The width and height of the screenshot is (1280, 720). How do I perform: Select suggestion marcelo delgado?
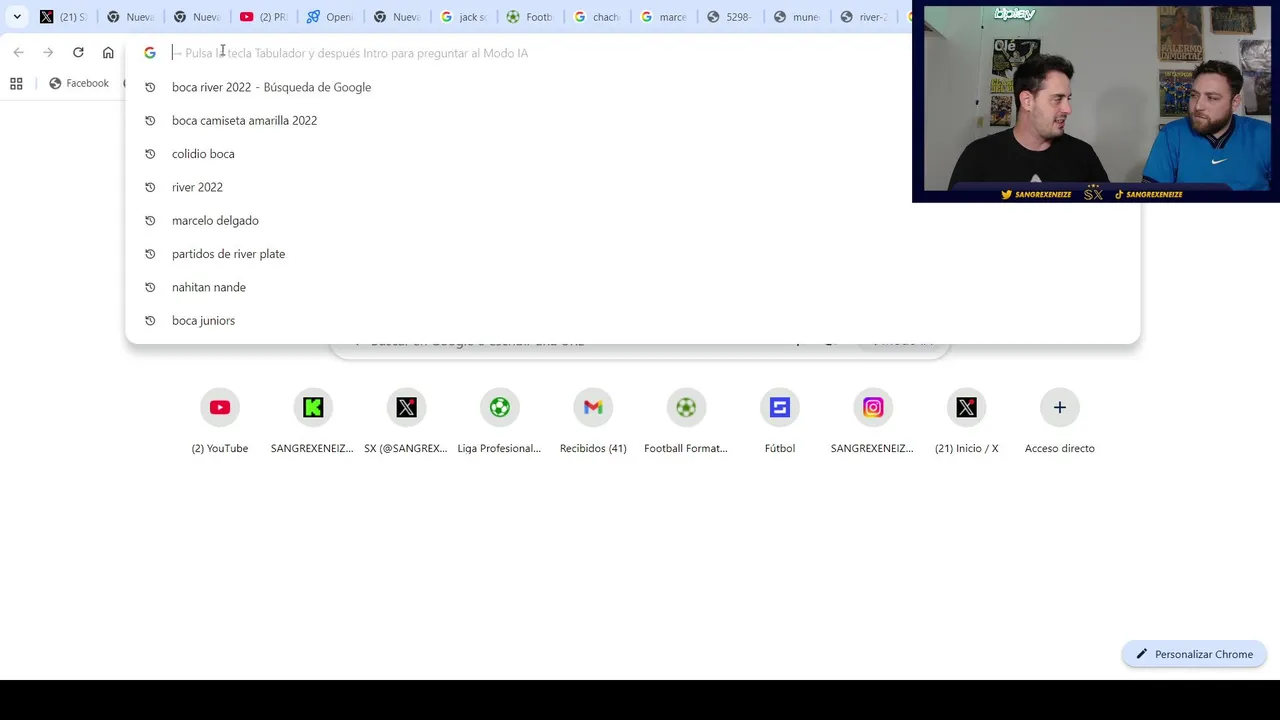pos(632,220)
